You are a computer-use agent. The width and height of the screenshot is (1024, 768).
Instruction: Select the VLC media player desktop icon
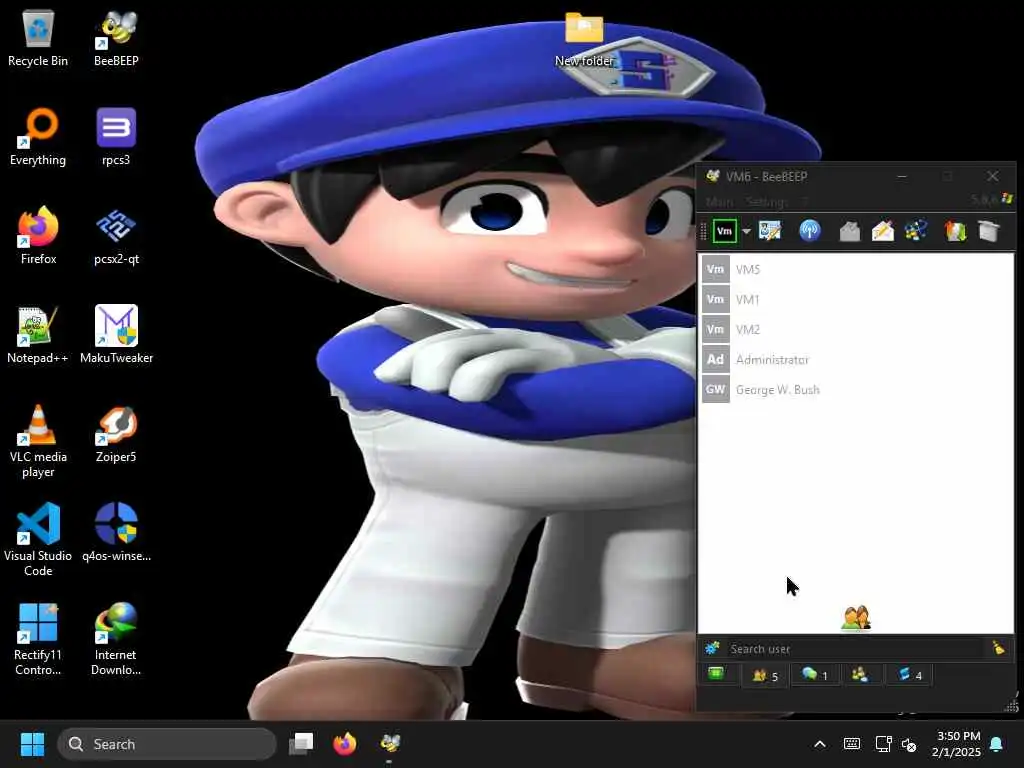click(38, 441)
